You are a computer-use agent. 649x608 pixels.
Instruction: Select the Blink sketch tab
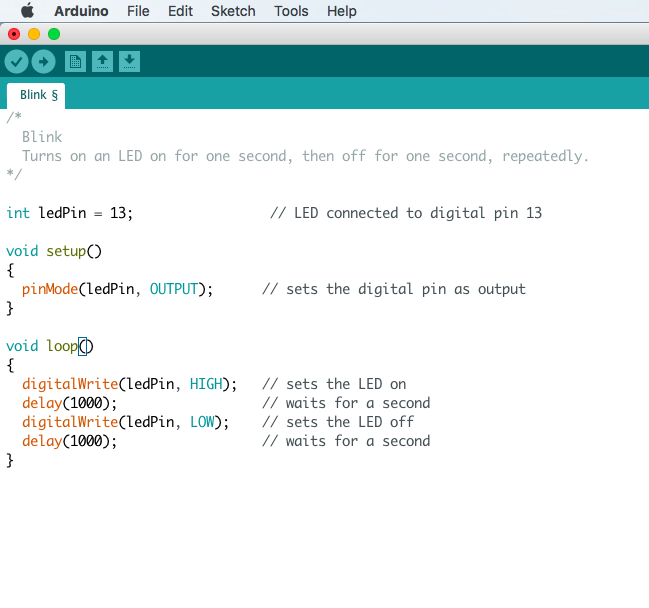[x=36, y=96]
